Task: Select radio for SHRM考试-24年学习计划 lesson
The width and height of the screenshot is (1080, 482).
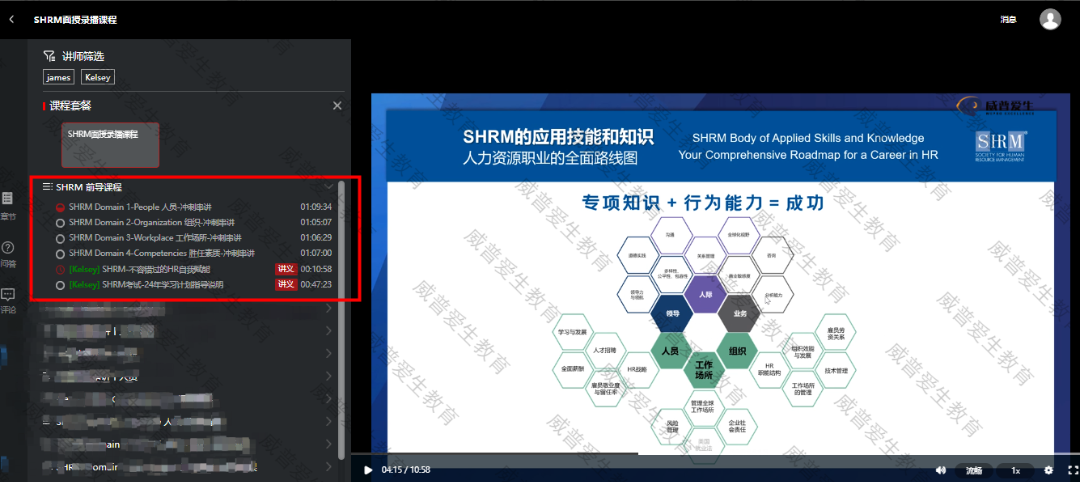Action: point(61,285)
